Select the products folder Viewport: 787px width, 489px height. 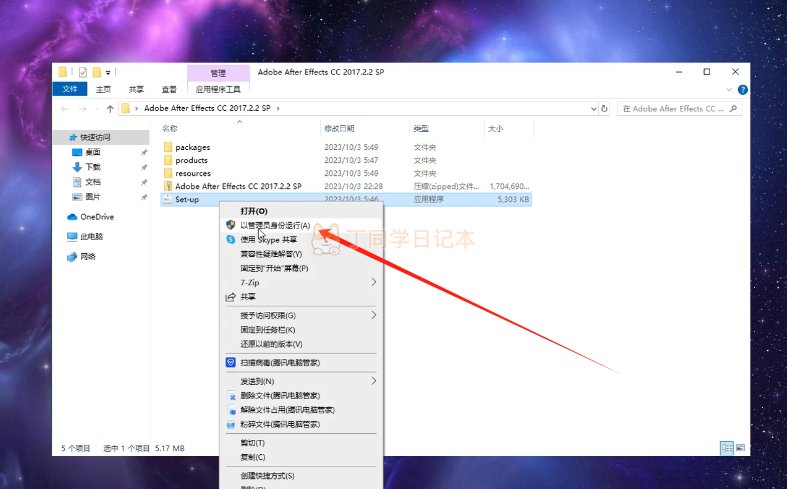(x=191, y=160)
